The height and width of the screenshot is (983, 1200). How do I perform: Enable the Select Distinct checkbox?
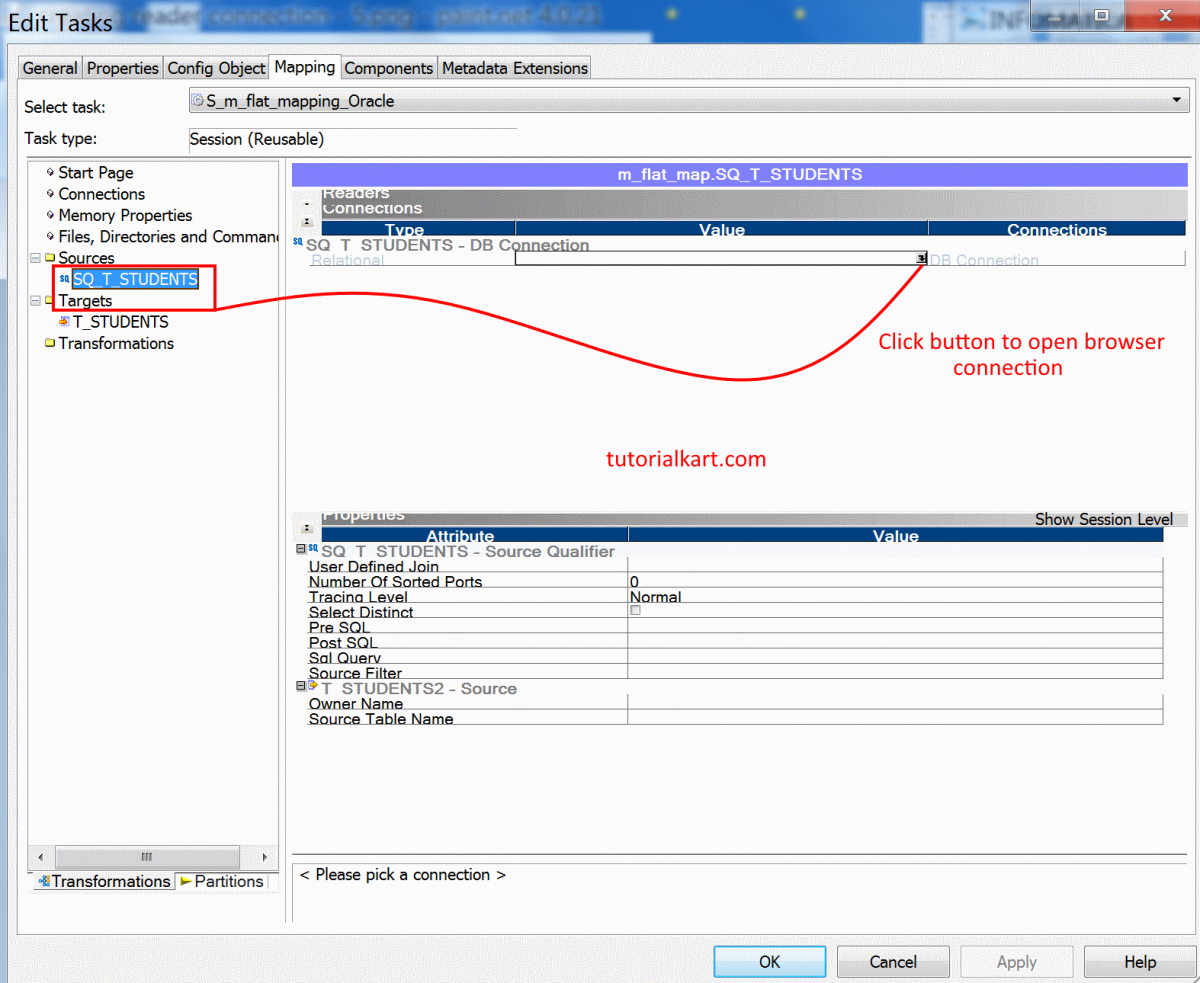635,609
